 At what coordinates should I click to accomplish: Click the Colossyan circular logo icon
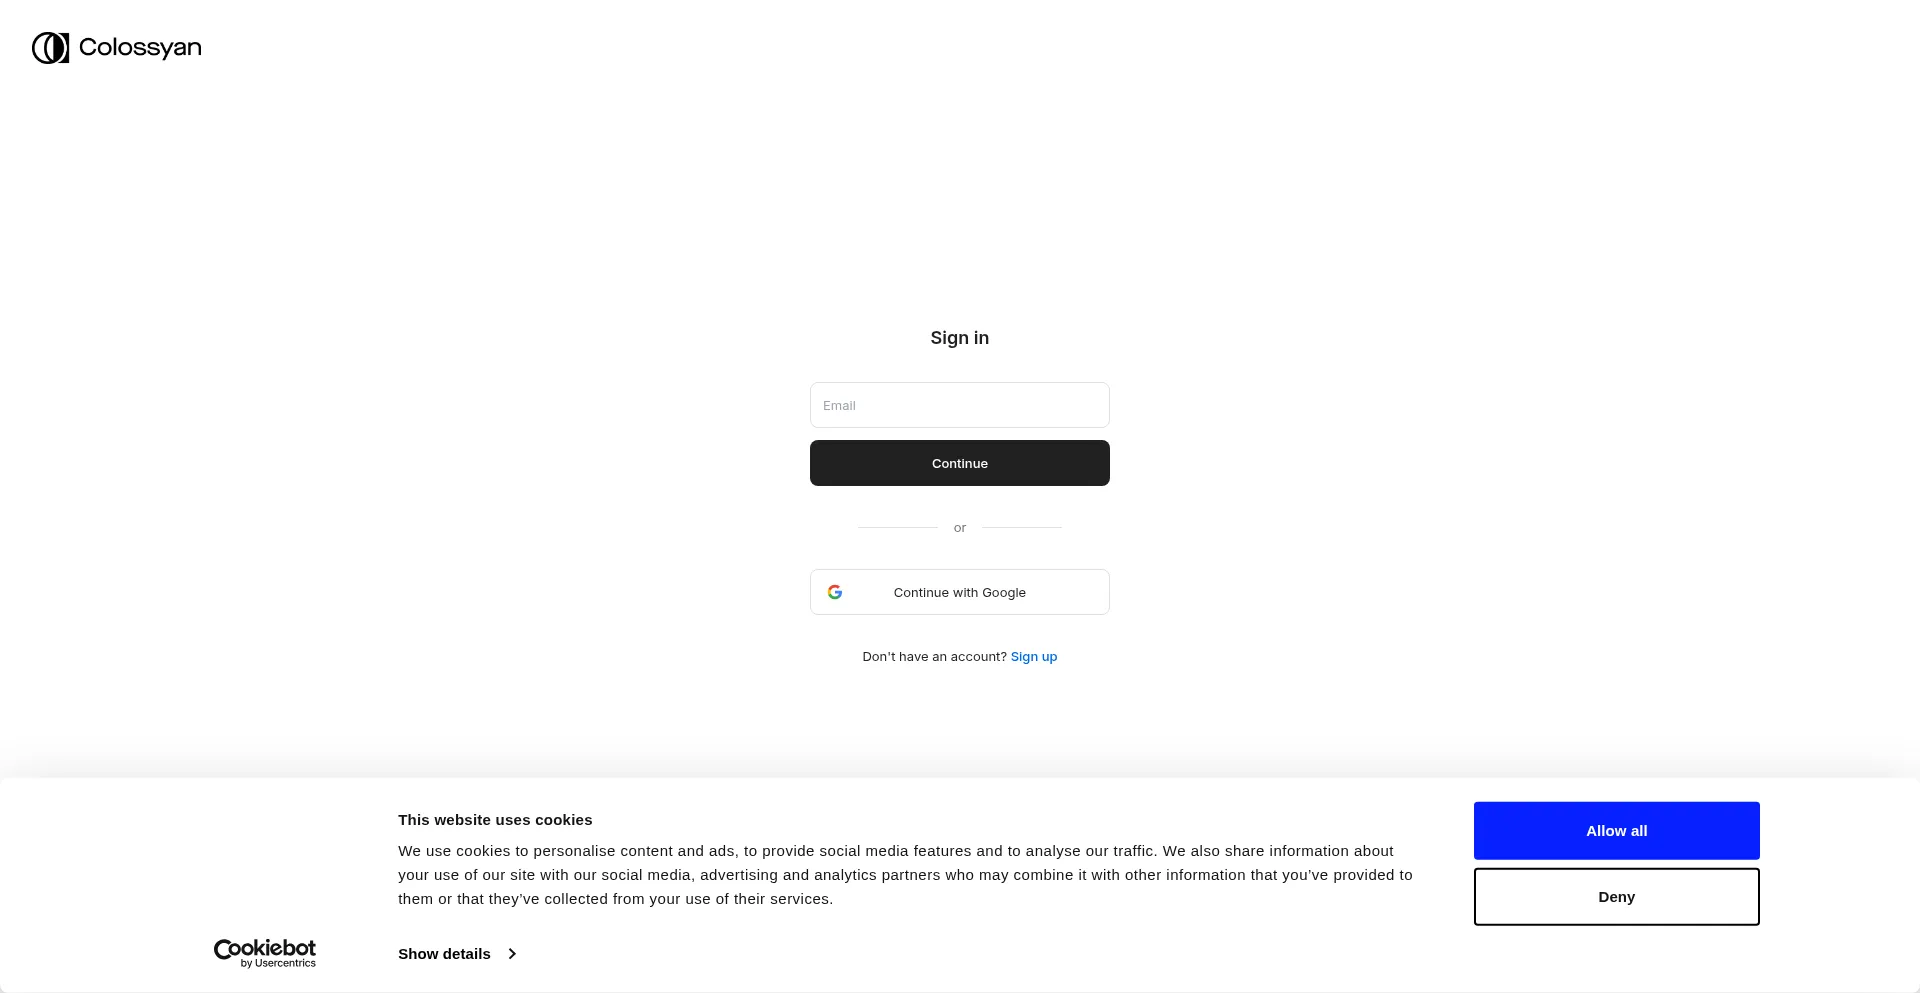point(50,48)
